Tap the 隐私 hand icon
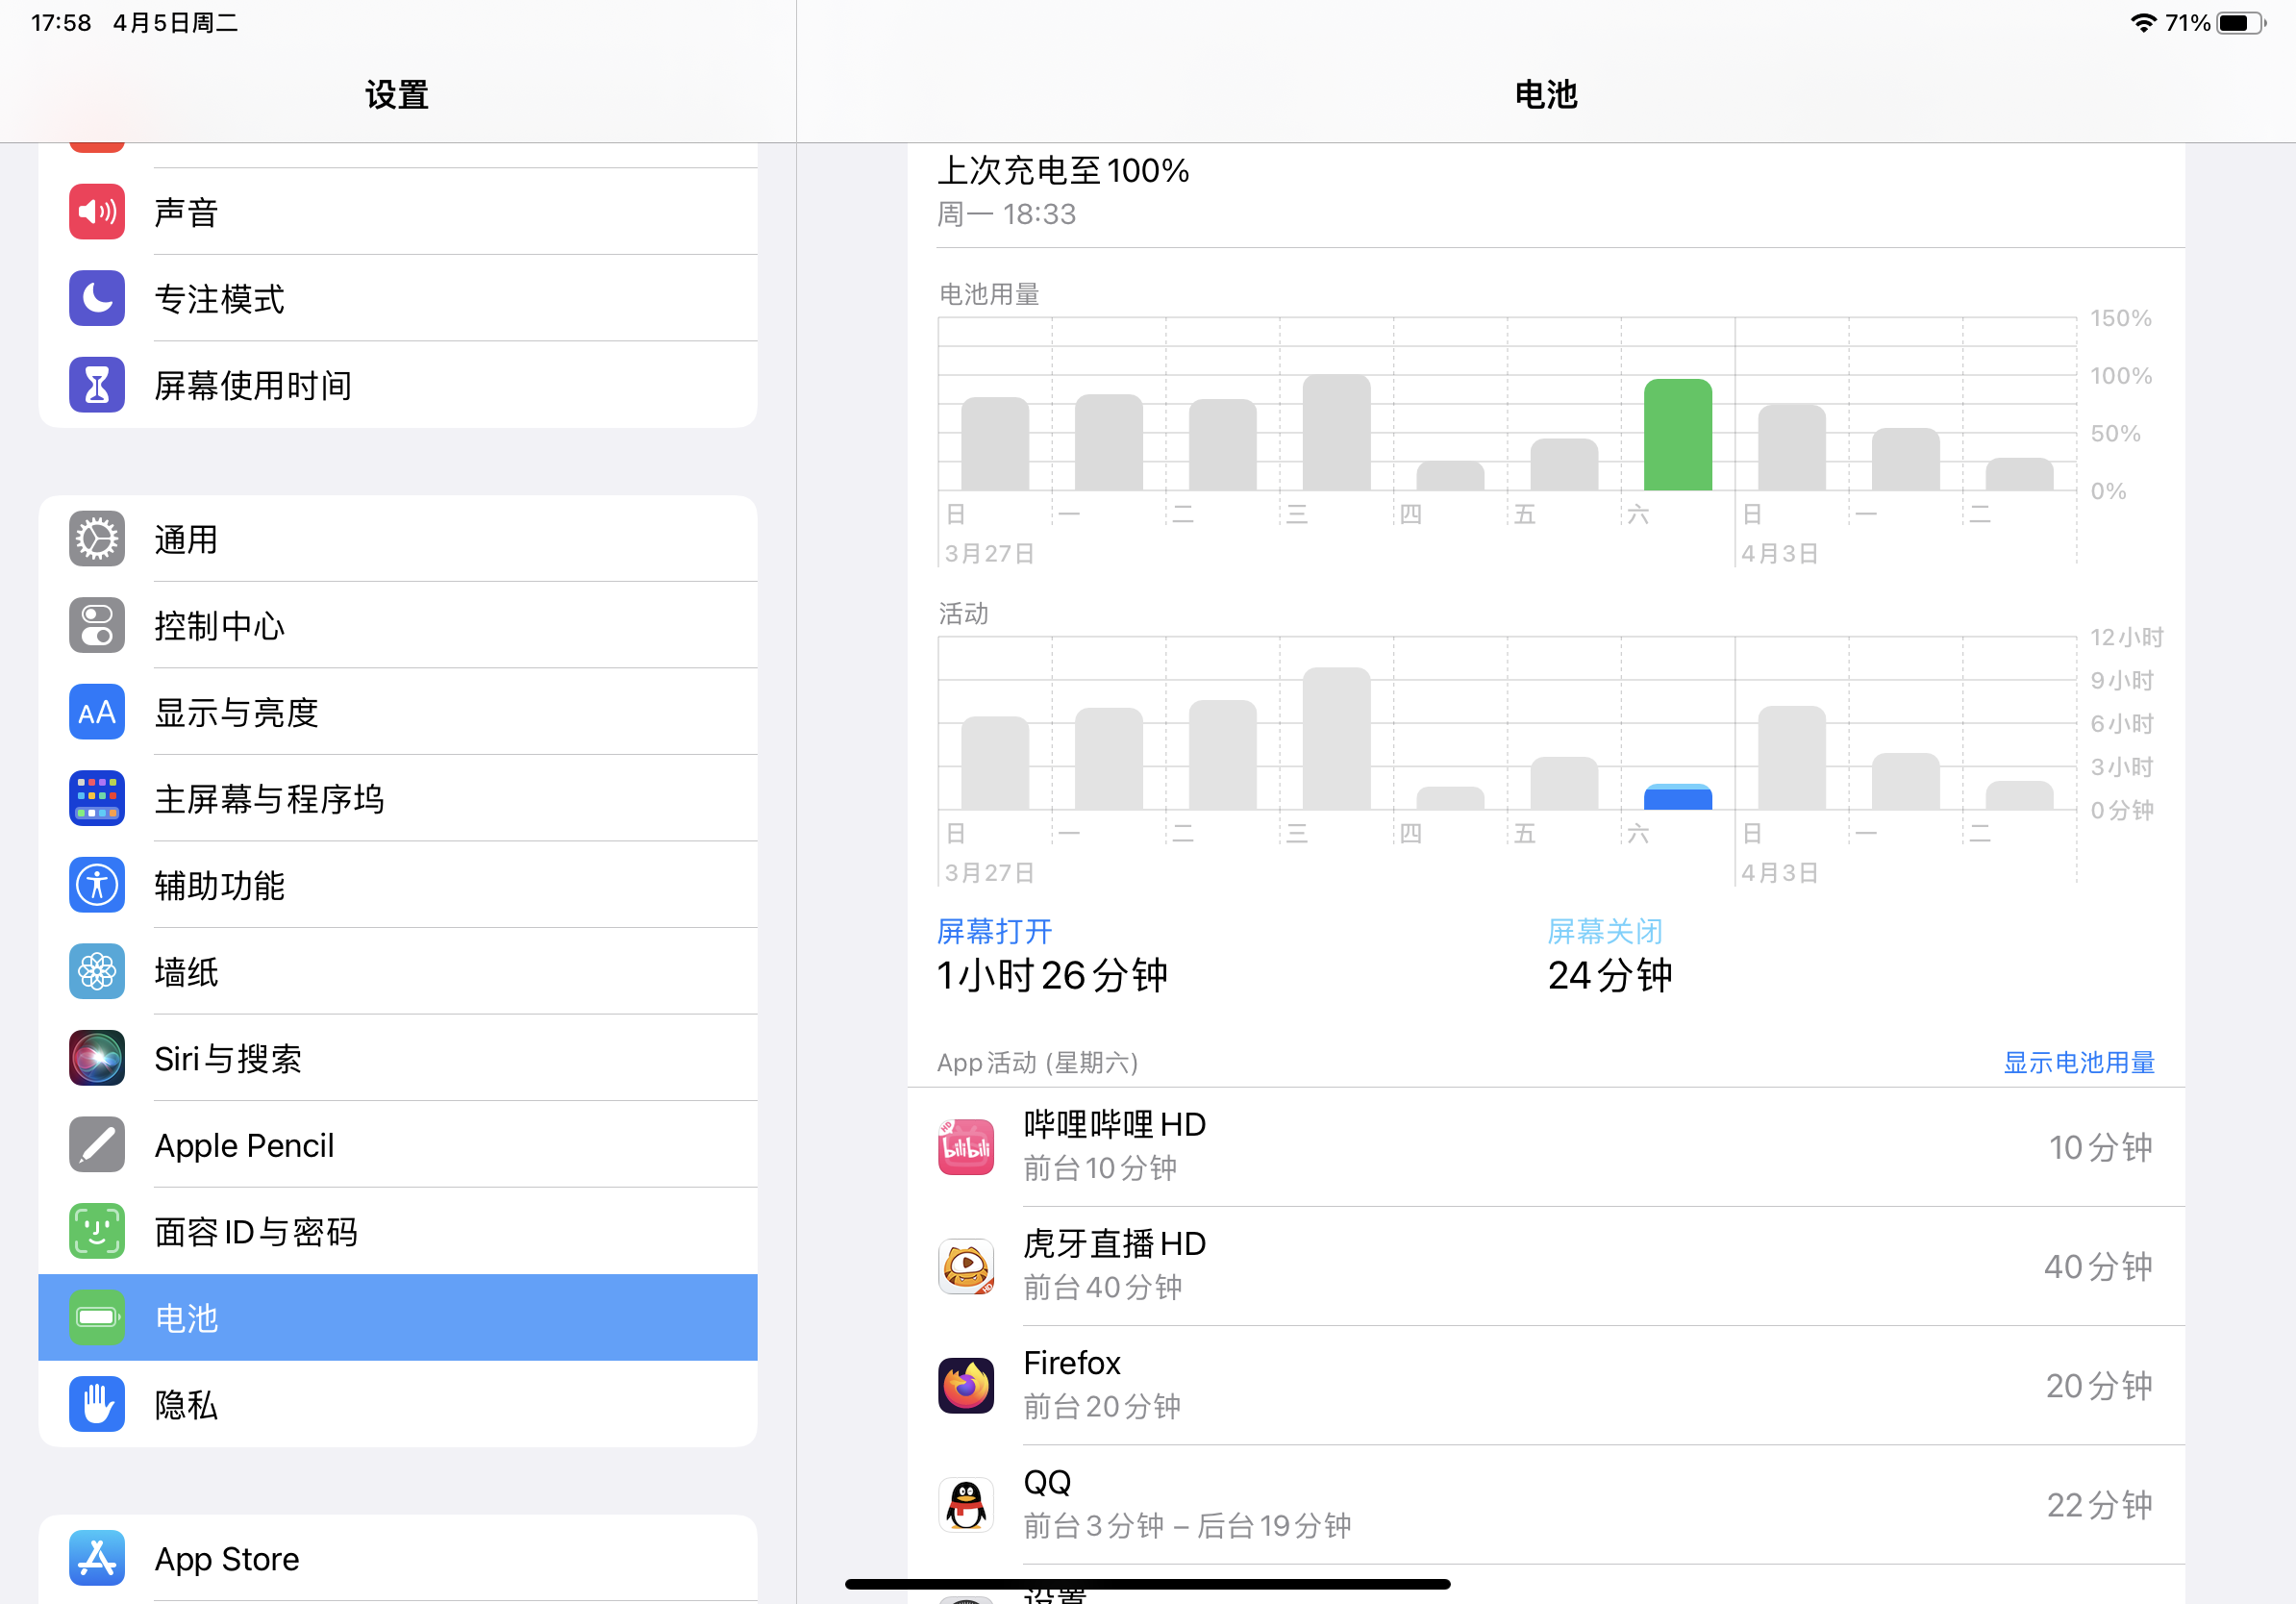 [x=97, y=1404]
